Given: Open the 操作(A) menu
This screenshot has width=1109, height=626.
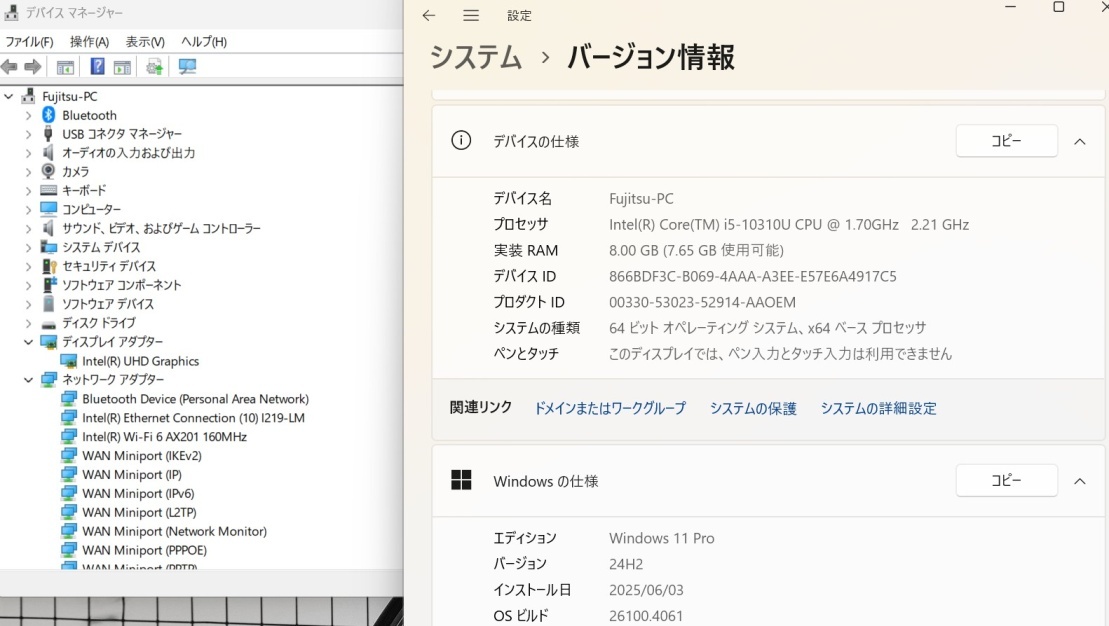Looking at the screenshot, I should pos(89,42).
